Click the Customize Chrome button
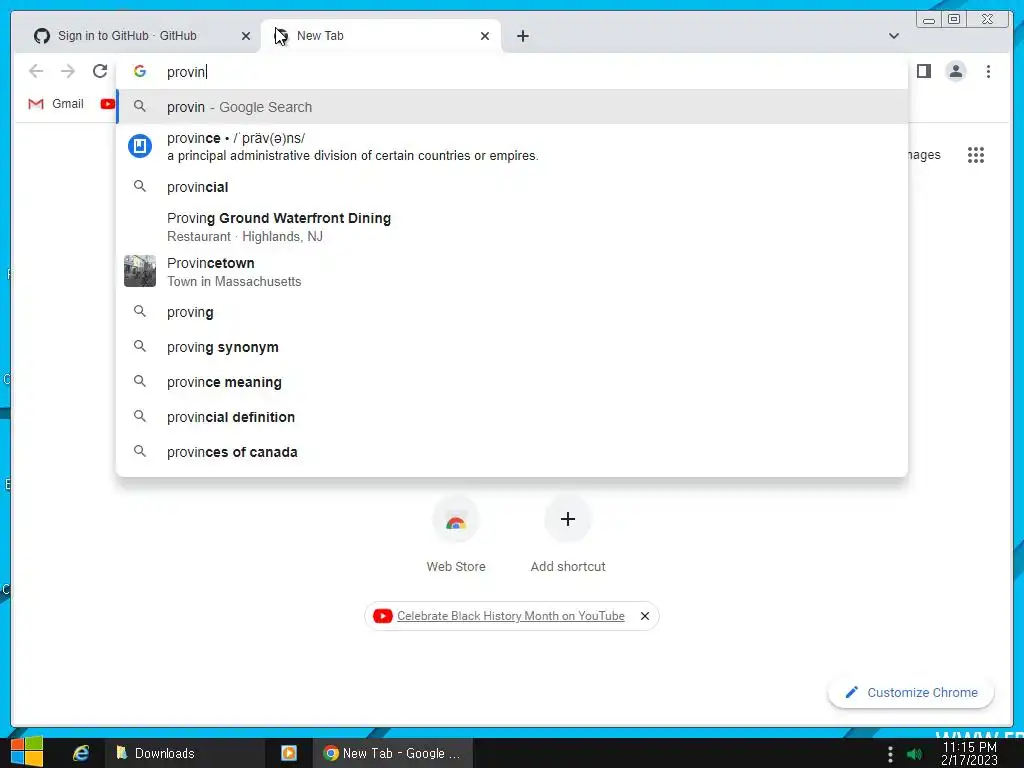1024x768 pixels. [x=911, y=692]
